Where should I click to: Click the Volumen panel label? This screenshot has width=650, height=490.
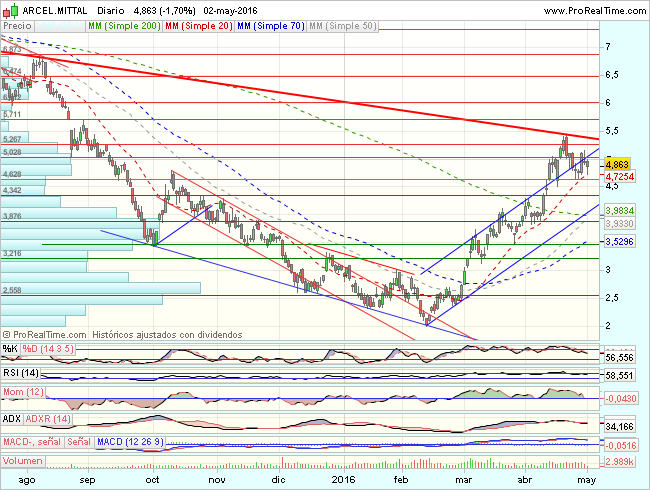22,461
